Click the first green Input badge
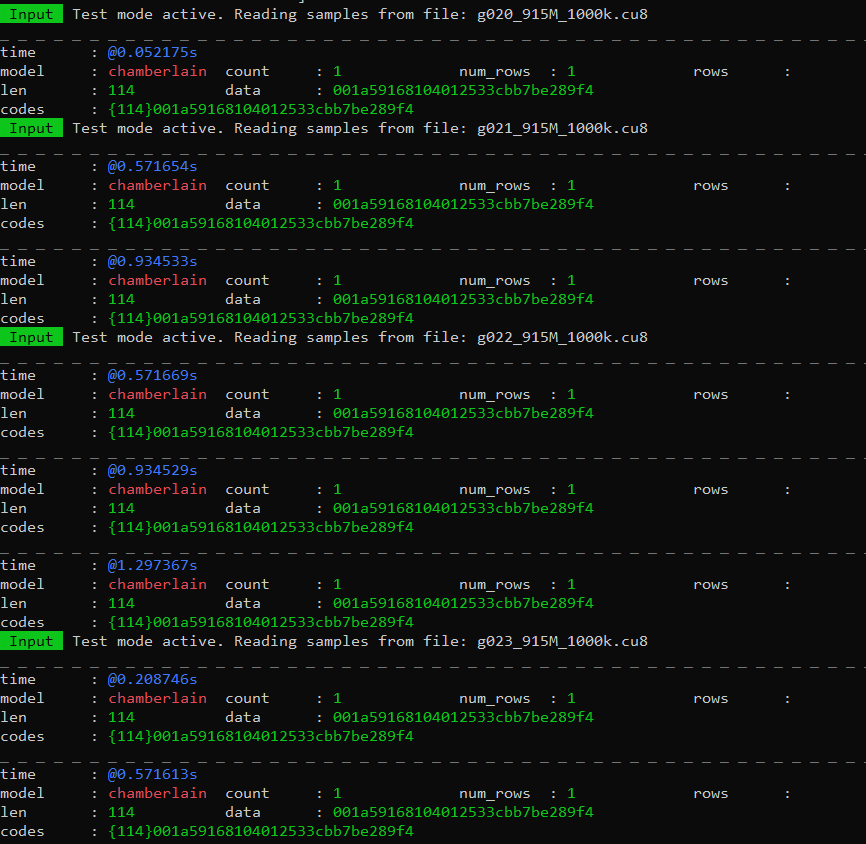The image size is (866, 844). 31,14
